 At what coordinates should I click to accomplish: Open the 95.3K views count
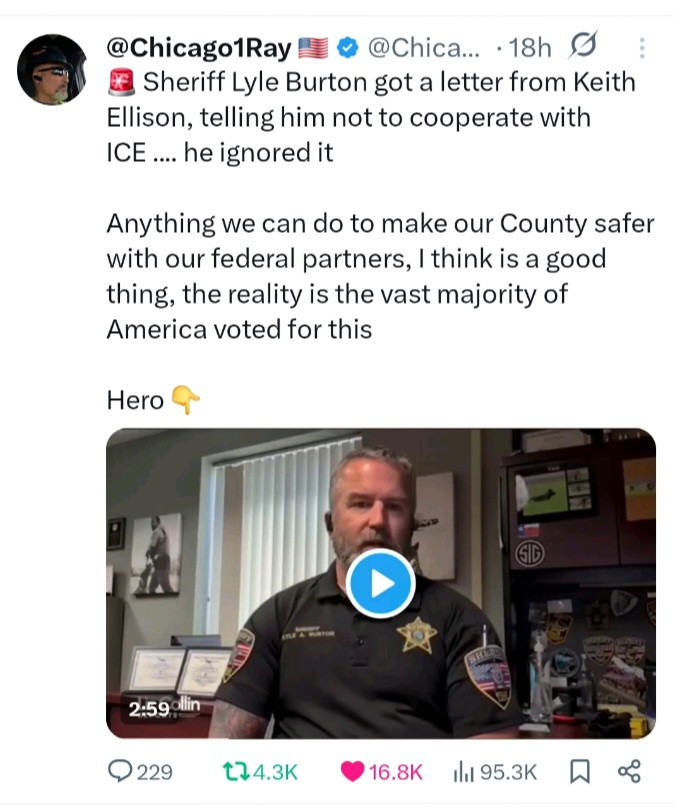click(508, 772)
